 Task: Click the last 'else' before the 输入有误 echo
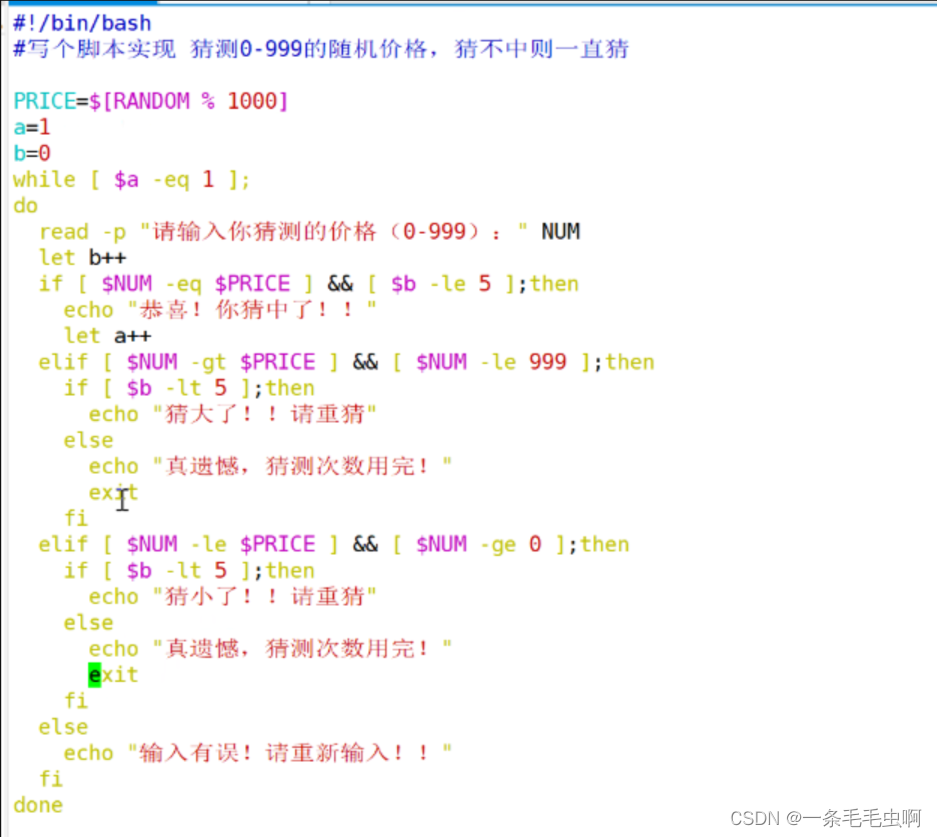pyautogui.click(x=63, y=726)
